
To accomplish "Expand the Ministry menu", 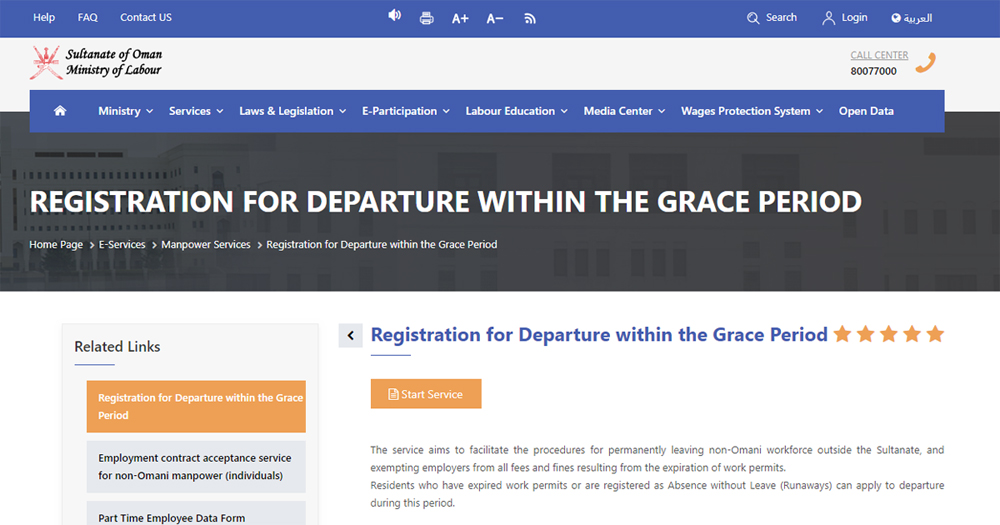I will pos(126,111).
